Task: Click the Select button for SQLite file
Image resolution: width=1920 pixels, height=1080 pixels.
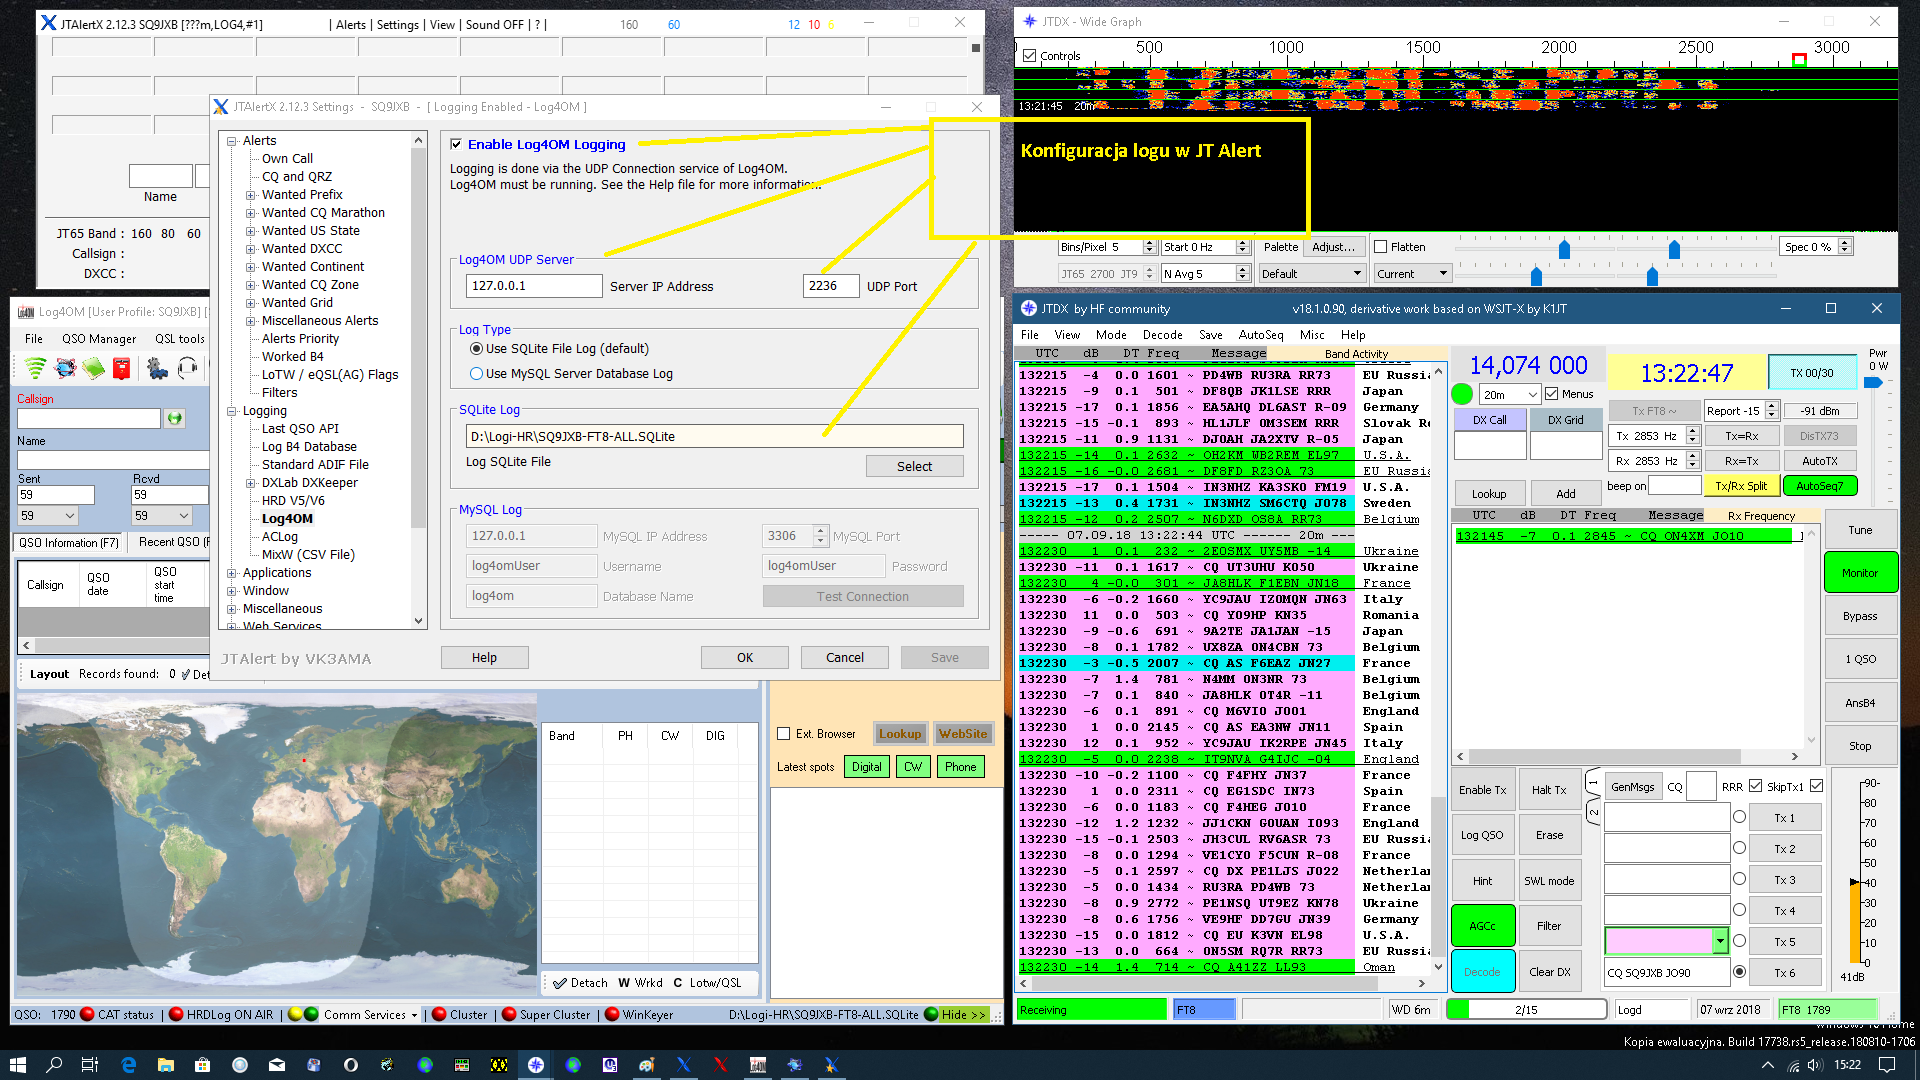Action: coord(914,466)
